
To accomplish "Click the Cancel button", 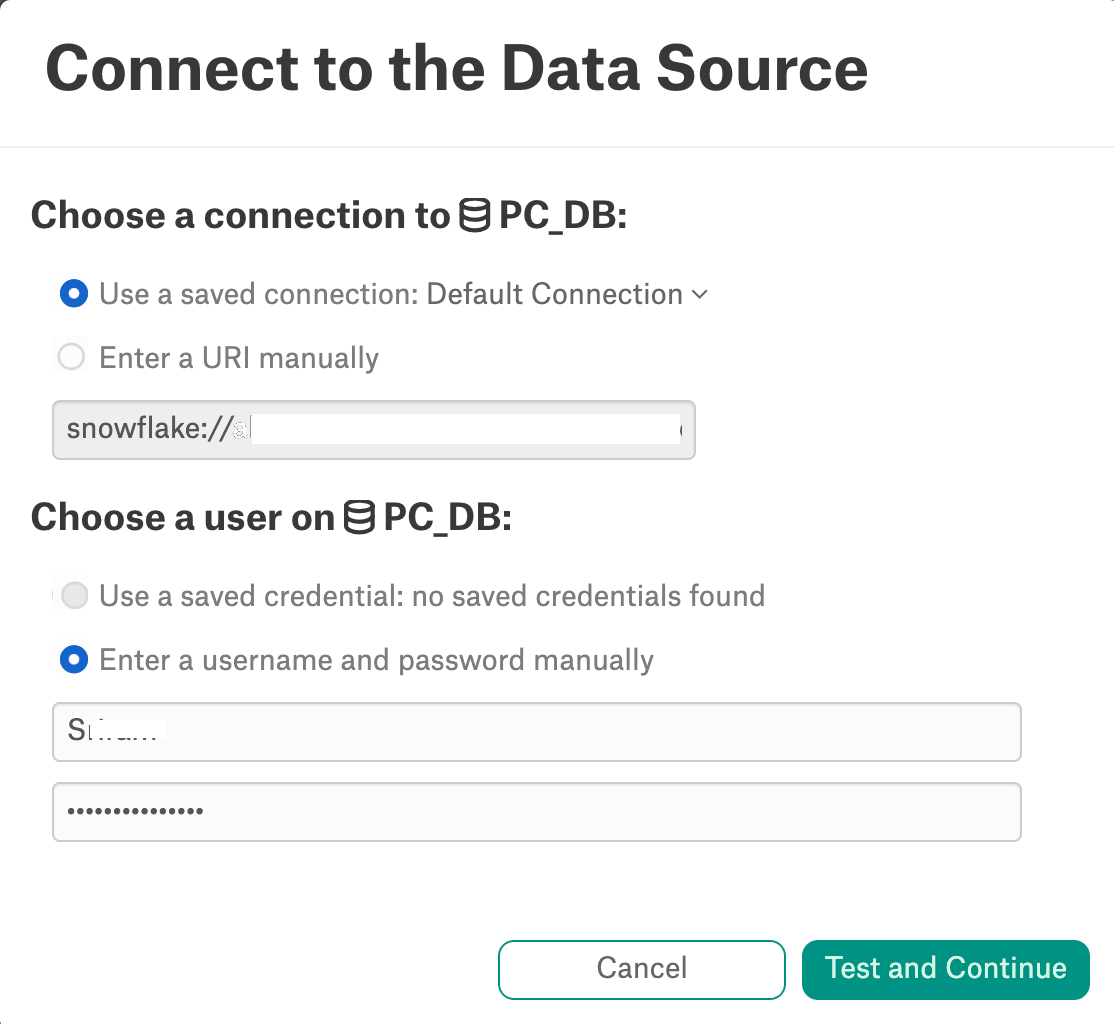I will (642, 969).
